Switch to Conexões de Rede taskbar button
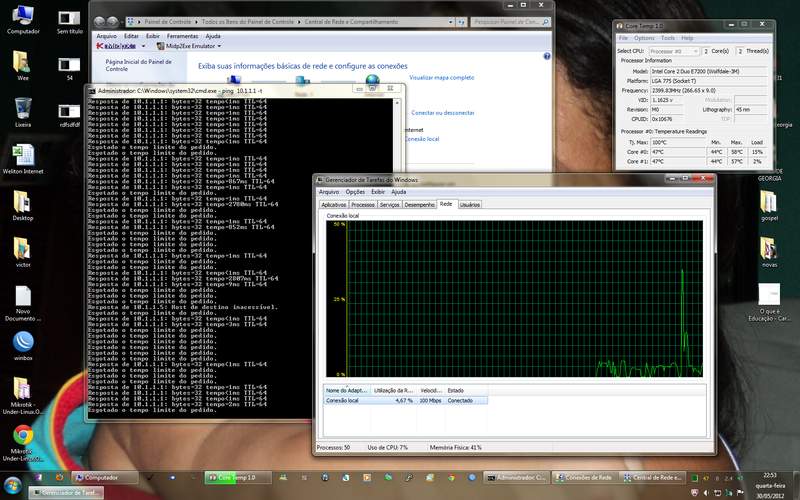800x500 pixels. coord(584,478)
